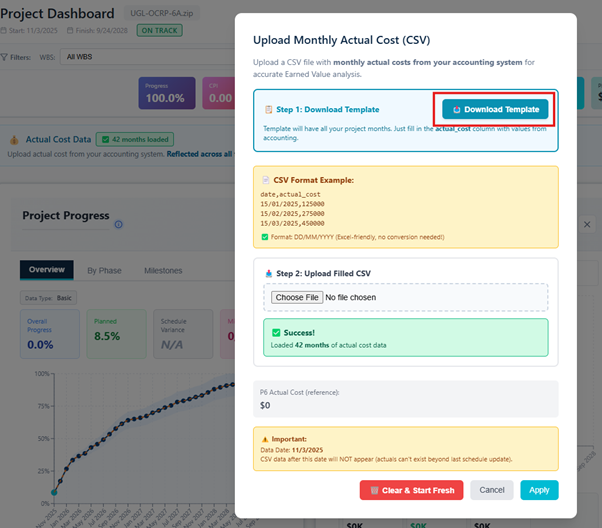Click the Progress 100.0% card
This screenshot has width=602, height=528.
(x=167, y=94)
